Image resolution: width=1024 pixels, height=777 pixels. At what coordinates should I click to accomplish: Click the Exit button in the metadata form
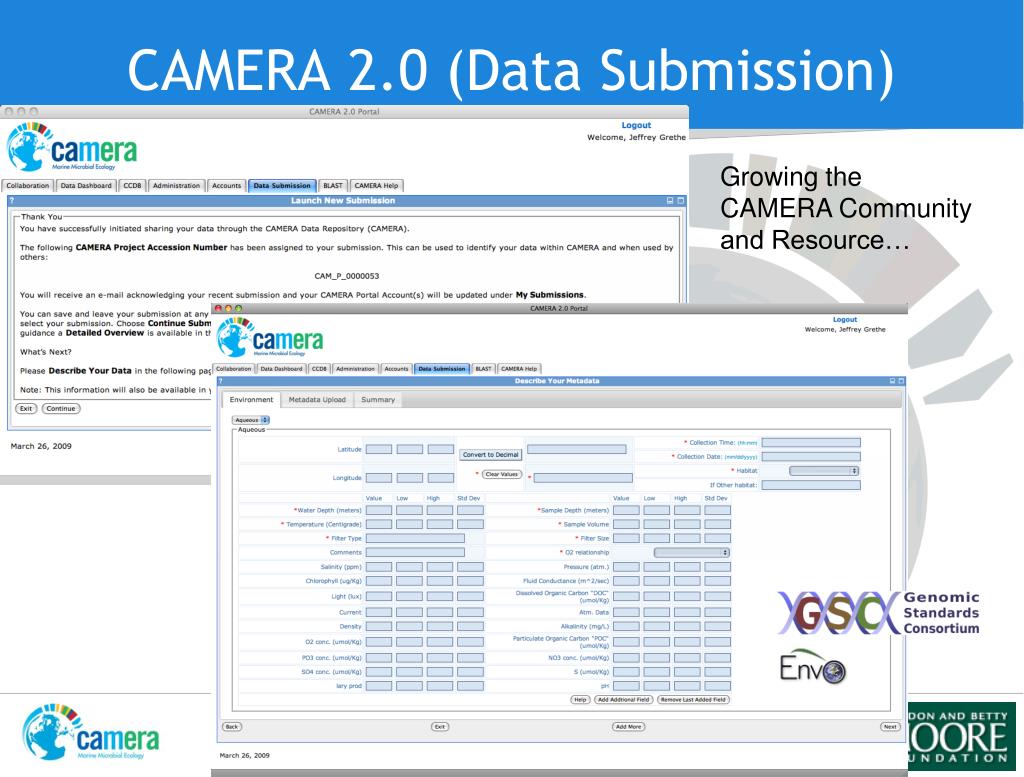pyautogui.click(x=440, y=727)
